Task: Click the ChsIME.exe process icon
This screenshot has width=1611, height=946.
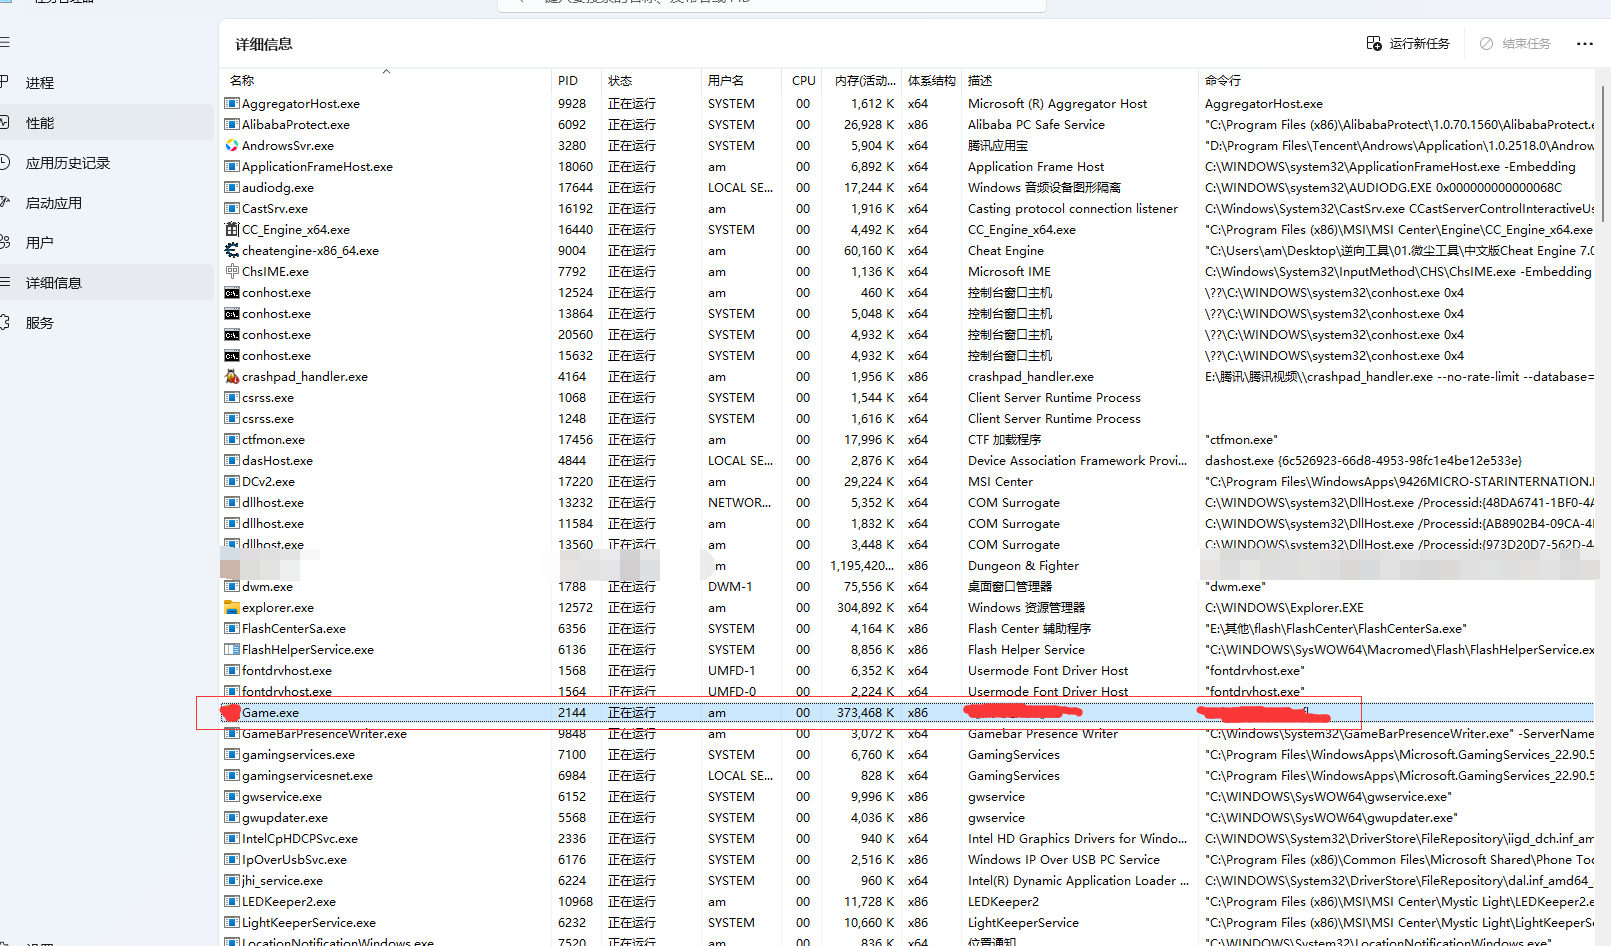Action: click(x=232, y=271)
